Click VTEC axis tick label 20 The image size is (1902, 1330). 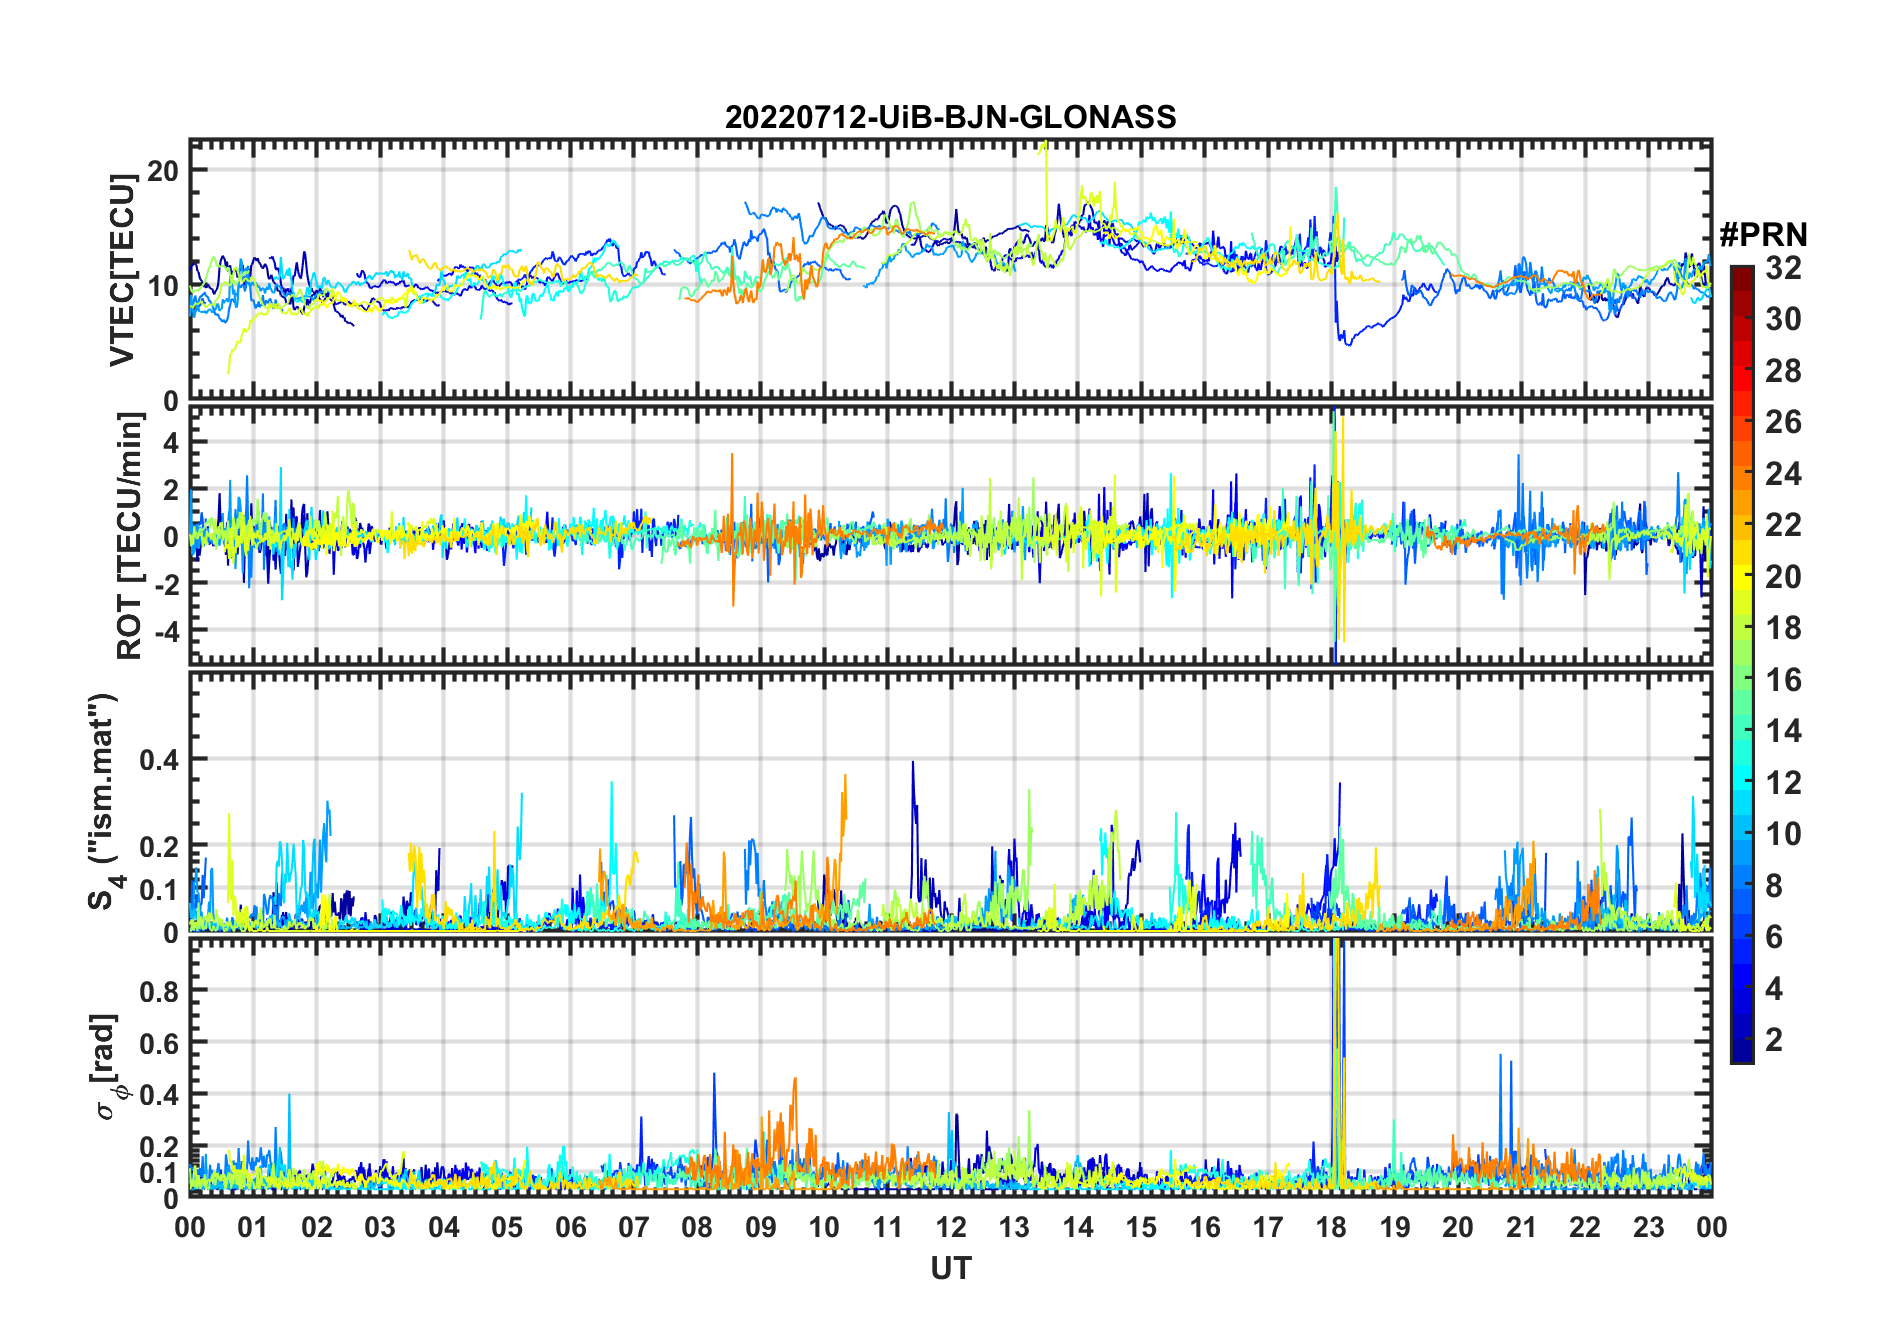[x=162, y=170]
